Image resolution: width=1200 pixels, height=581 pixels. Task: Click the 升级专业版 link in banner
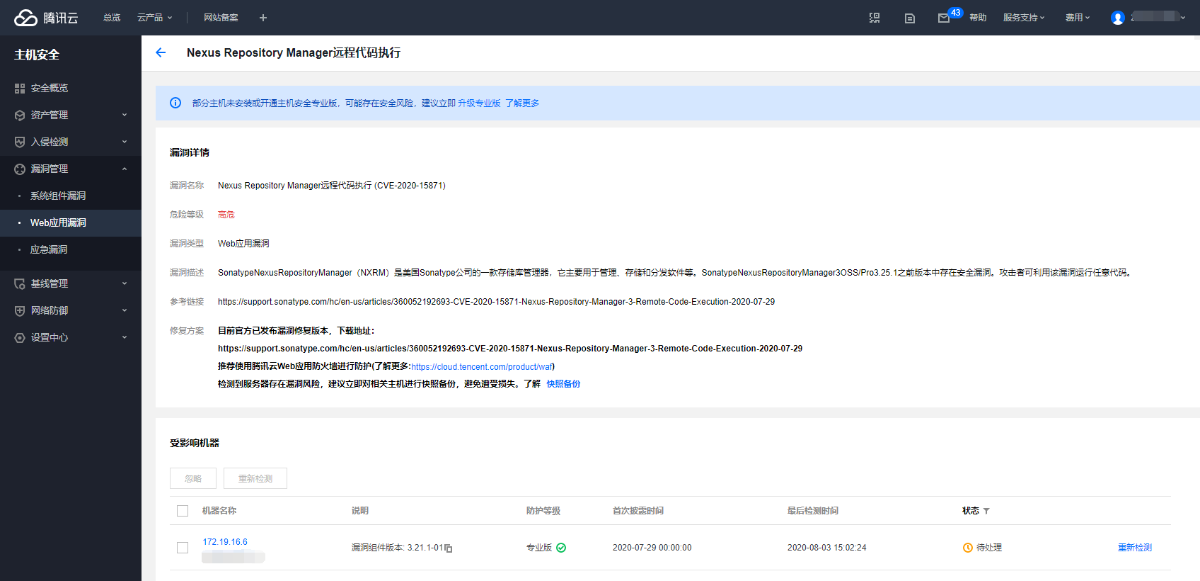[479, 103]
